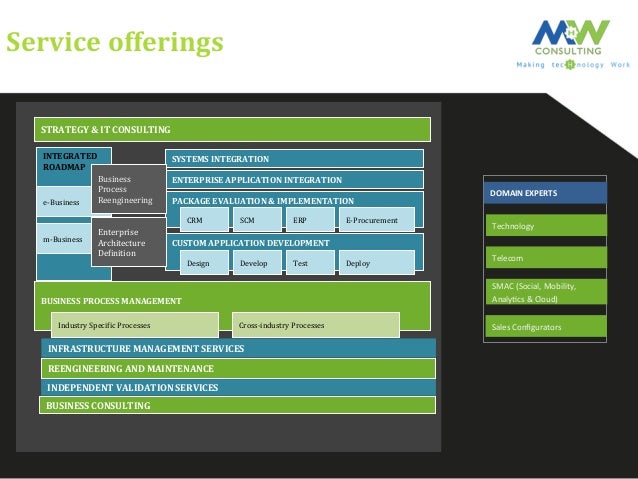Click the Service offerings title
The height and width of the screenshot is (479, 638).
tap(115, 43)
